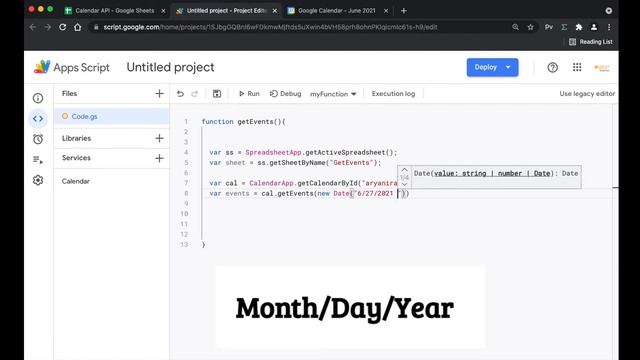The height and width of the screenshot is (360, 640).
Task: Close the Calendar API Google Sheets tab
Action: 163,11
